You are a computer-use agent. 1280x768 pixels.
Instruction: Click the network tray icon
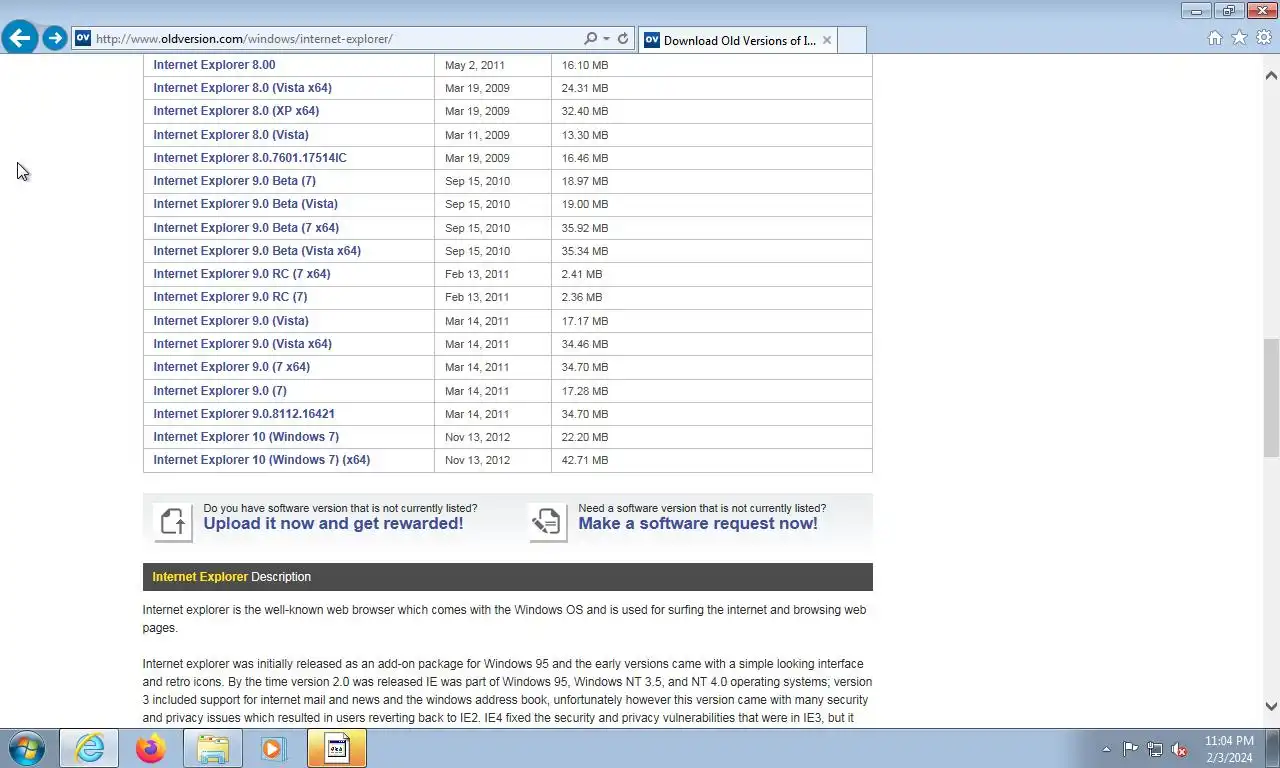tap(1155, 749)
